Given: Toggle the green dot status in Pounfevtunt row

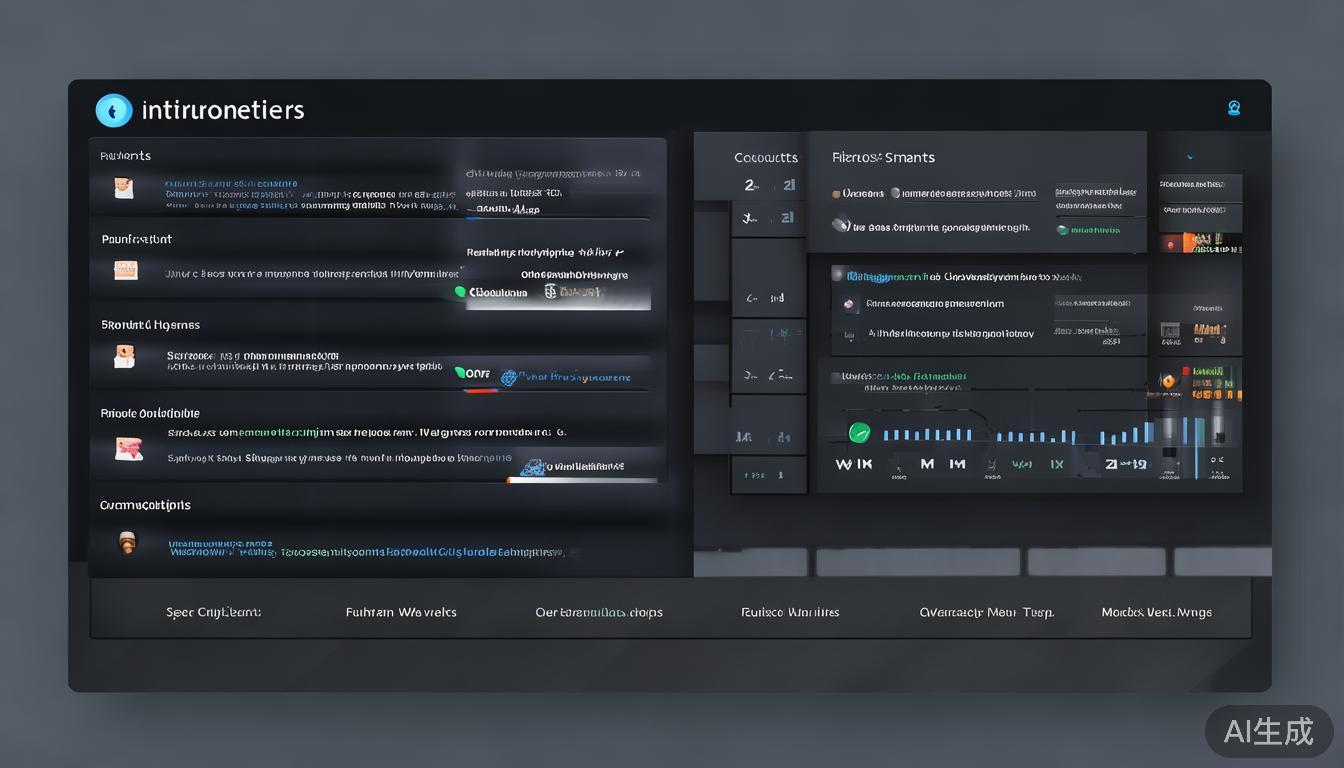Looking at the screenshot, I should 461,292.
